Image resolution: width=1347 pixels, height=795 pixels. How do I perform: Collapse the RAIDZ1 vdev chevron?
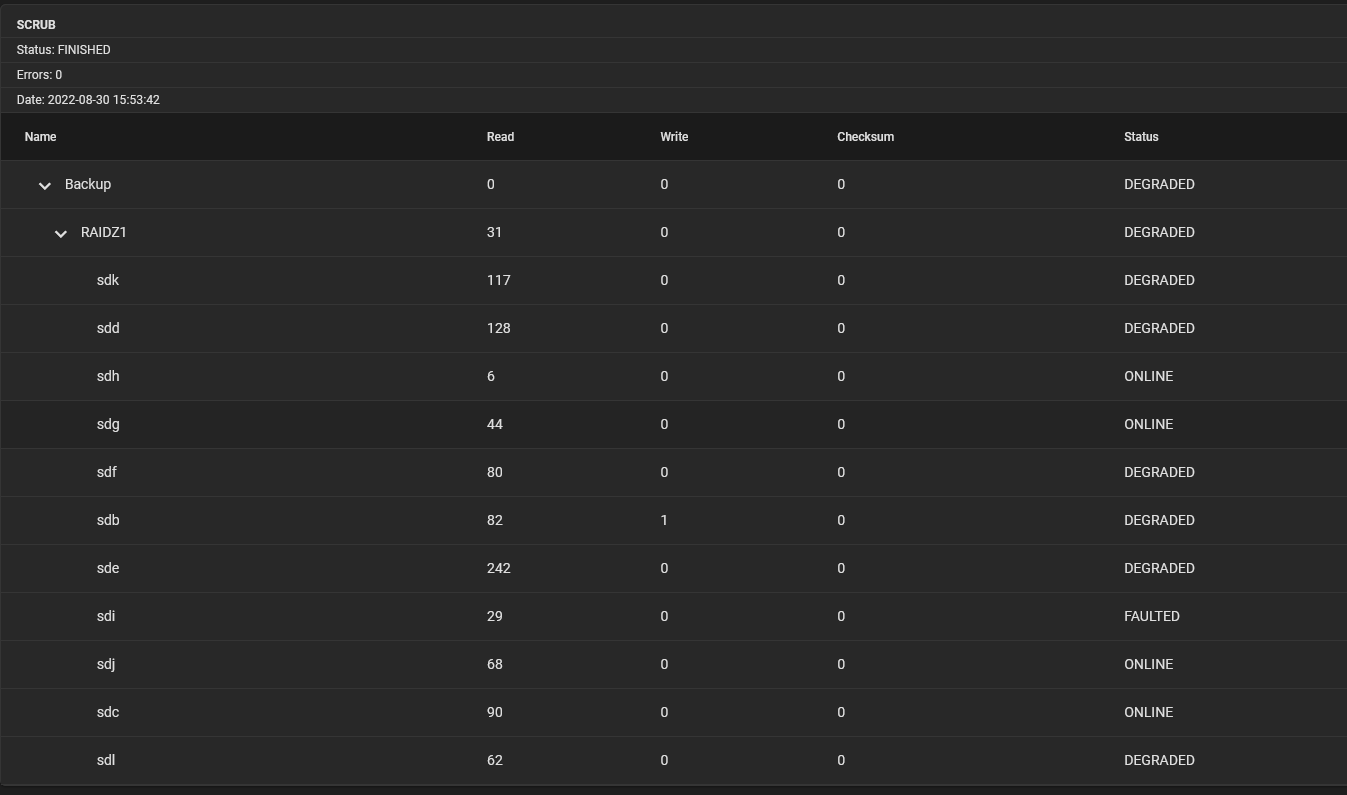pyautogui.click(x=60, y=233)
